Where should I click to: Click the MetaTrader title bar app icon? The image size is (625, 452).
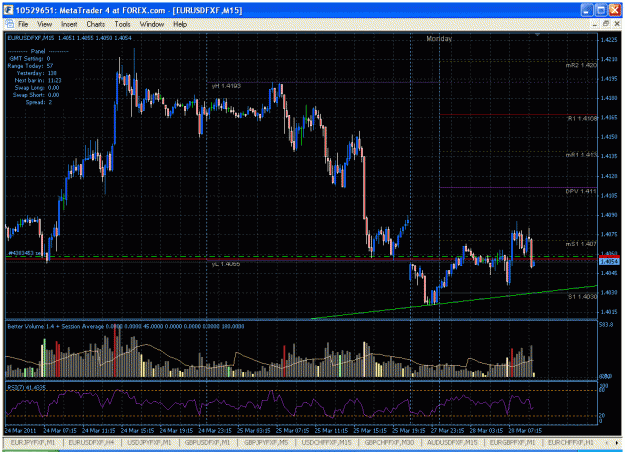coord(8,10)
